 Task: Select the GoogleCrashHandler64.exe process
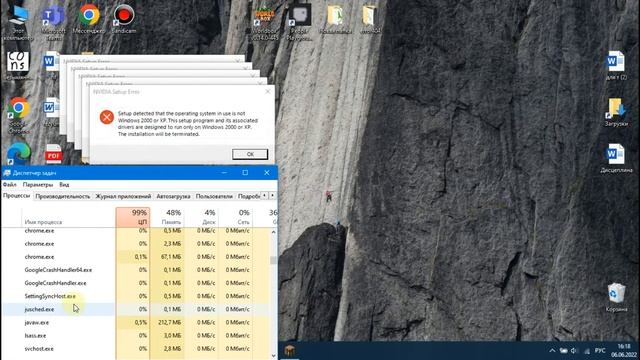tap(136, 270)
